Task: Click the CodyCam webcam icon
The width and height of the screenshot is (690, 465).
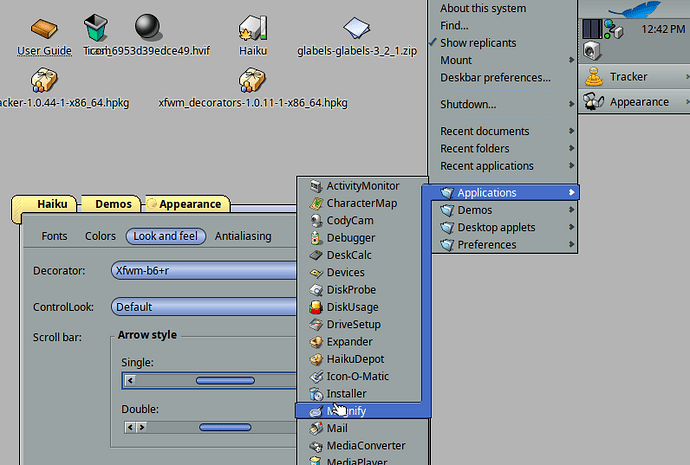Action: pos(316,220)
